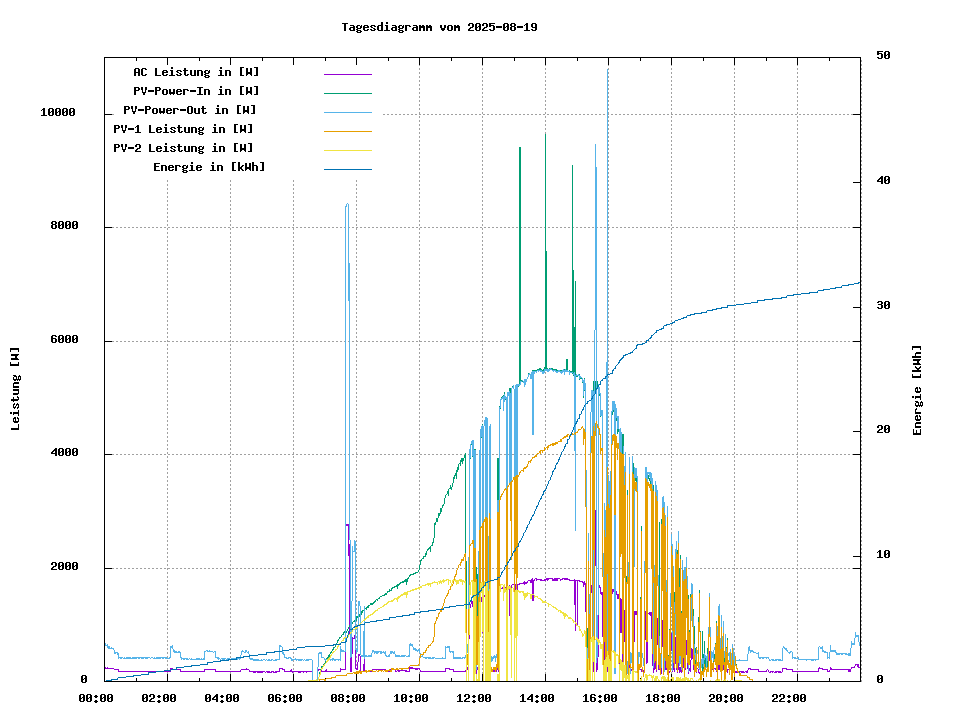Viewport: 960px width, 720px height.
Task: Click the 10000 power axis tick label
Action: coord(58,113)
